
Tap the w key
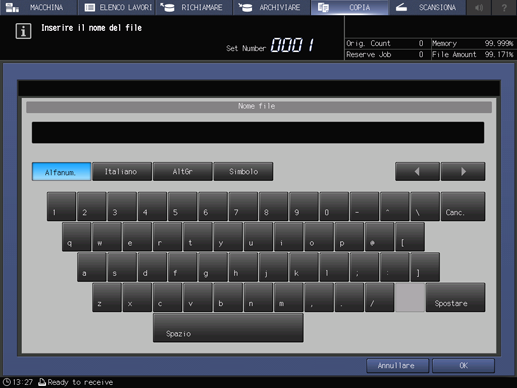(107, 237)
